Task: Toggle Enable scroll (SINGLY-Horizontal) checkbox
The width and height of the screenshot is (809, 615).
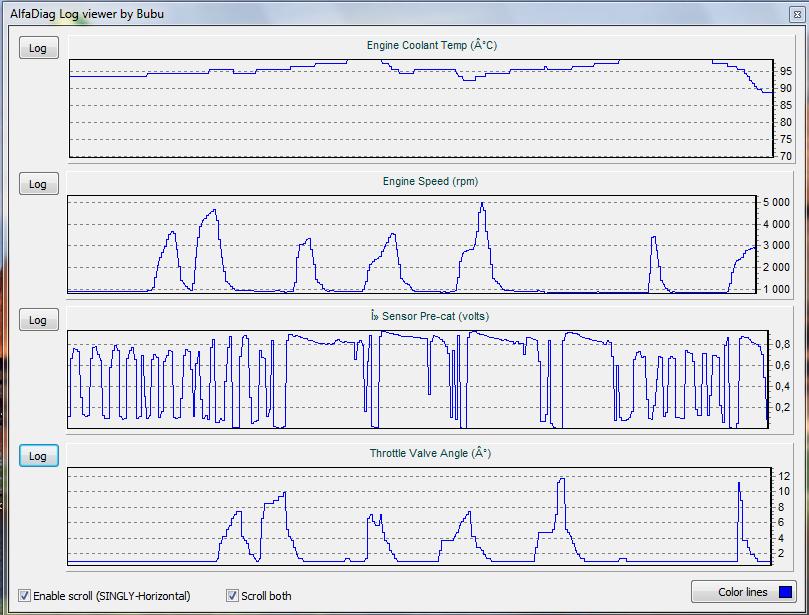Action: click(25, 595)
